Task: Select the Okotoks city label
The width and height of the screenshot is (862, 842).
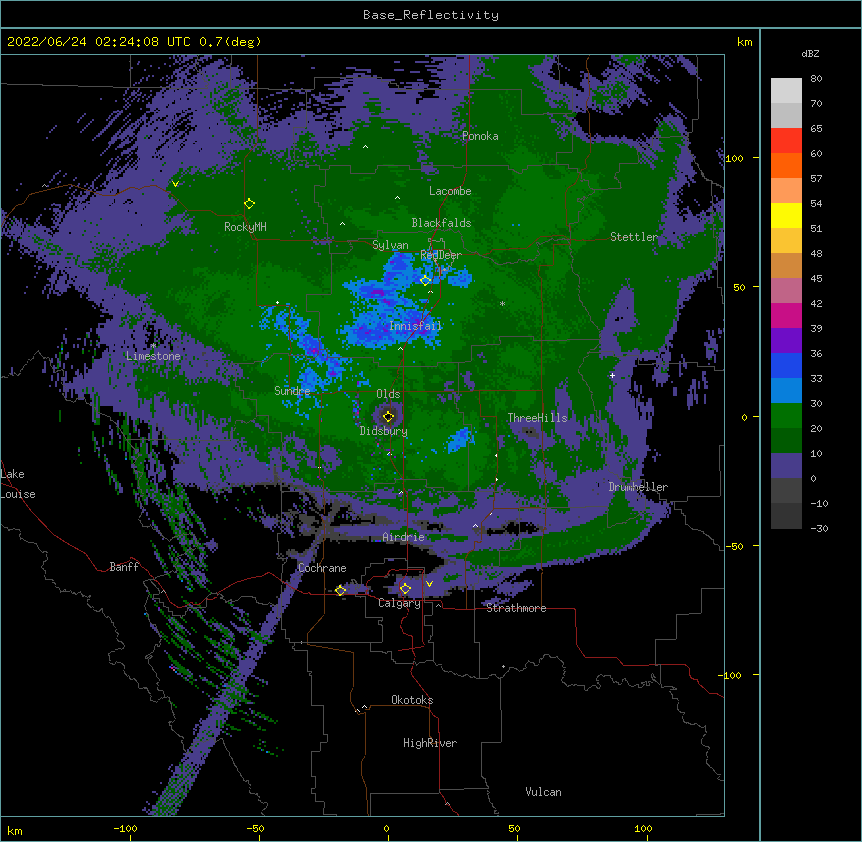Action: click(412, 700)
